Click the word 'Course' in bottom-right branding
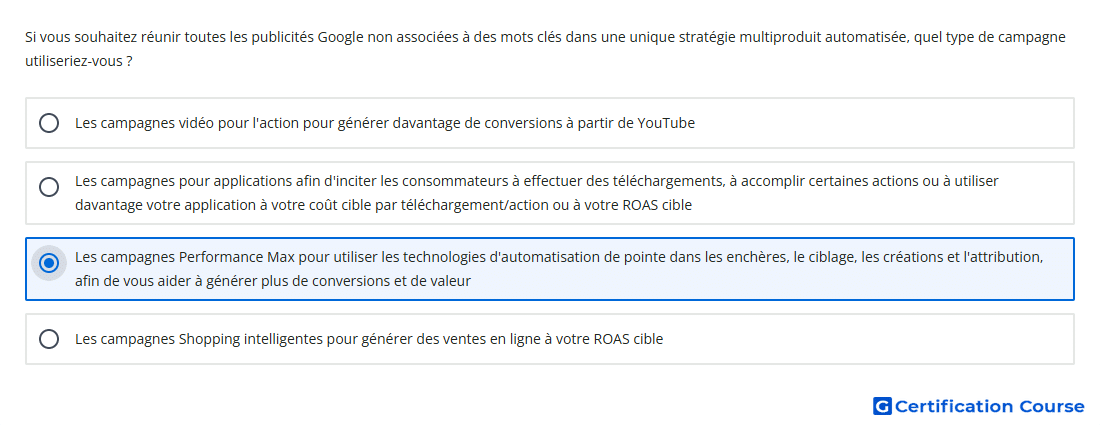The height and width of the screenshot is (425, 1100). [x=1052, y=406]
